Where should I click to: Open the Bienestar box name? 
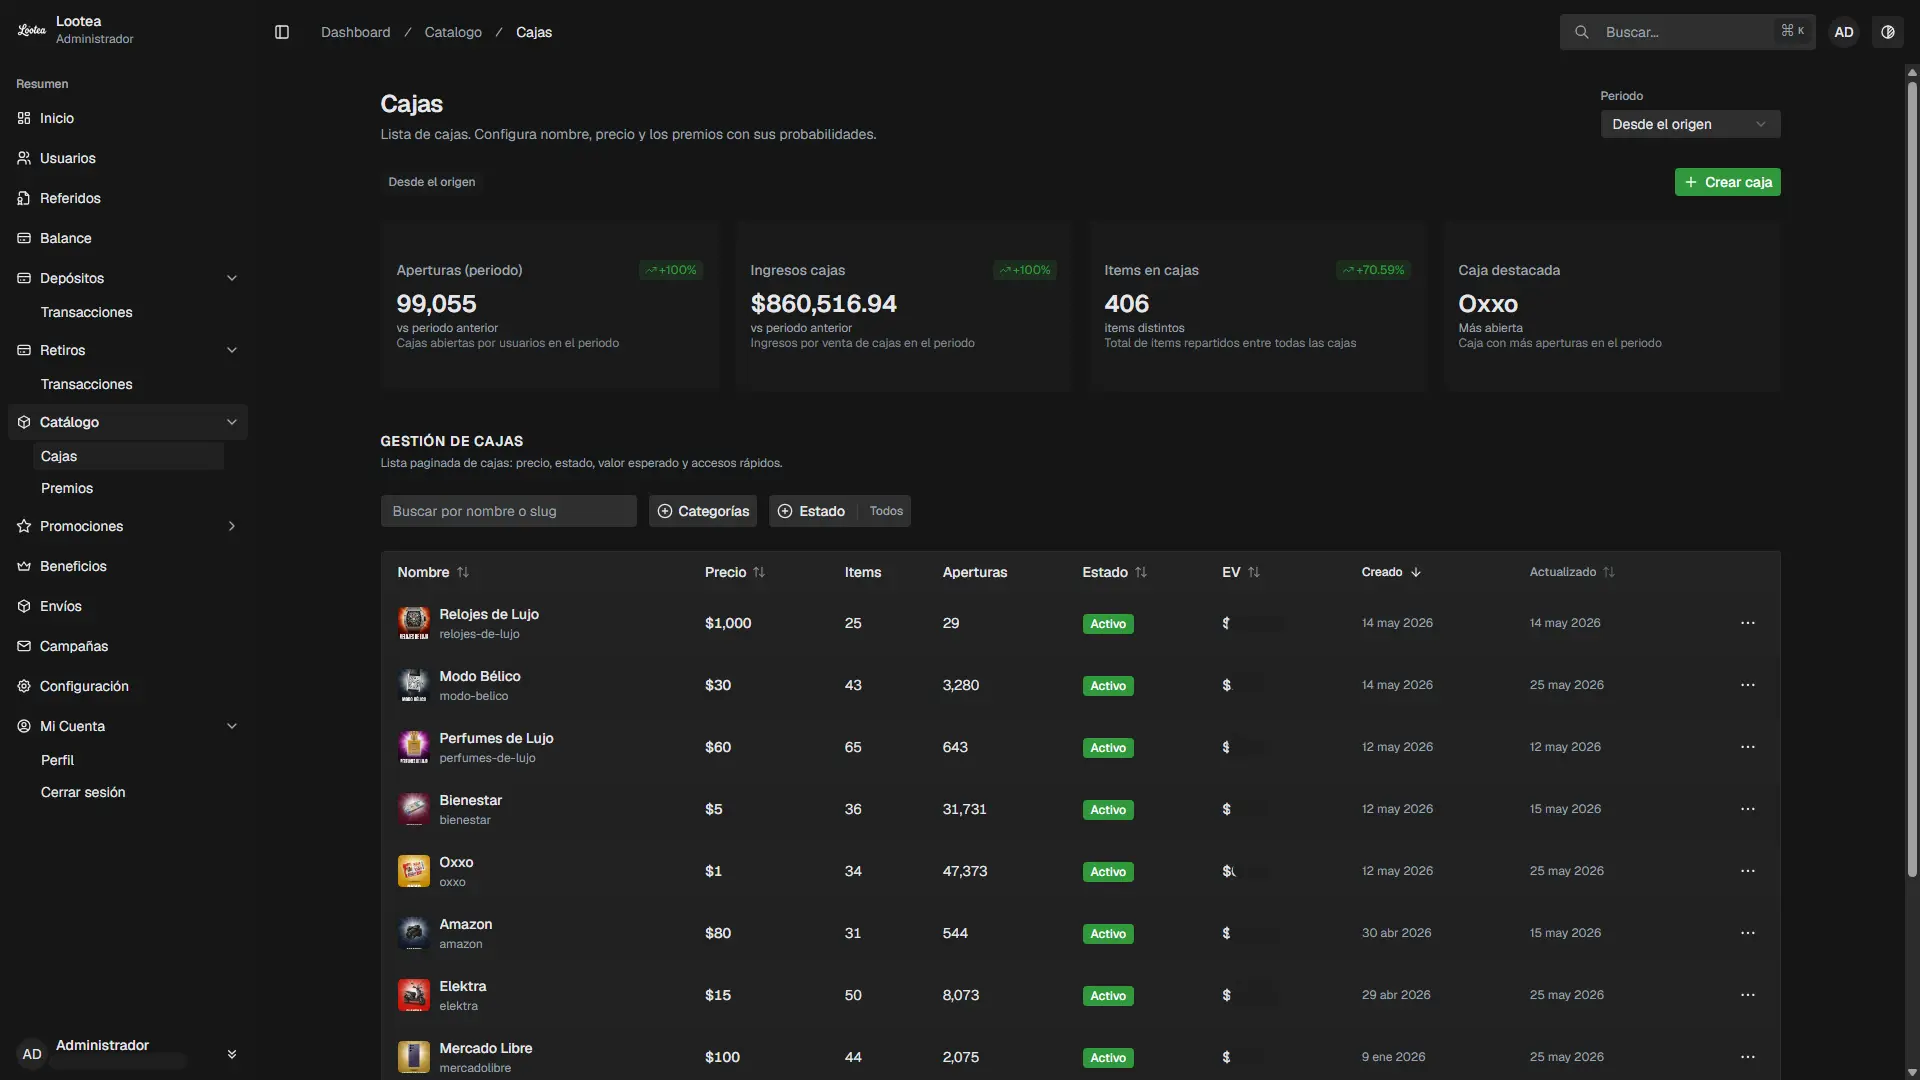[x=470, y=800]
